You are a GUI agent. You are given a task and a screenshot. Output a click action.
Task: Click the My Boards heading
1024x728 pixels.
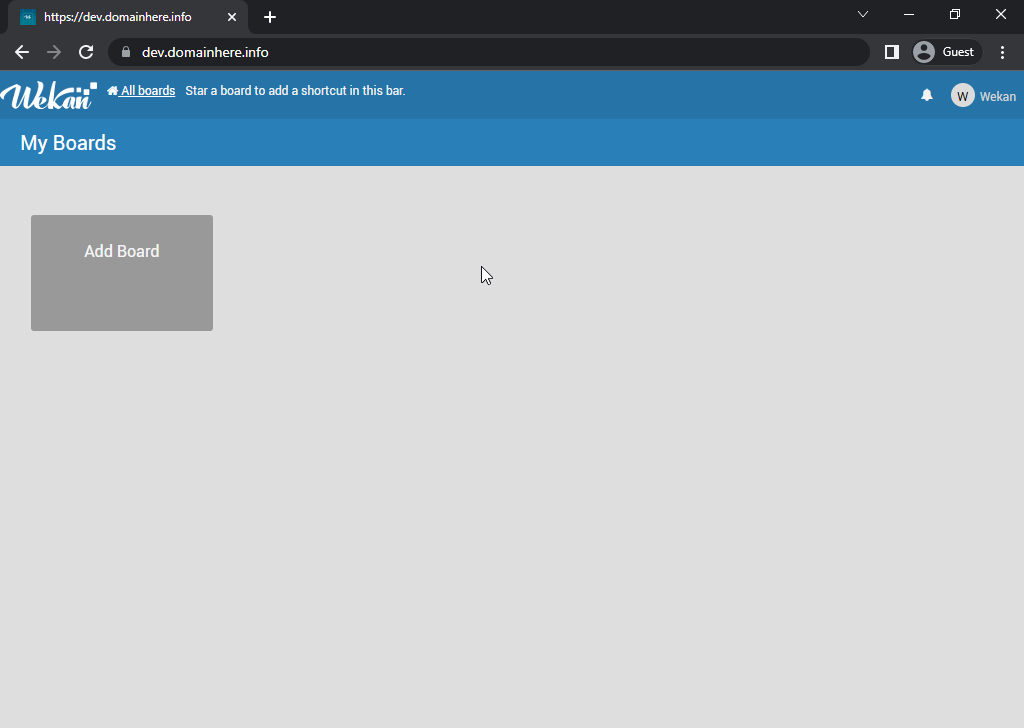tap(69, 143)
